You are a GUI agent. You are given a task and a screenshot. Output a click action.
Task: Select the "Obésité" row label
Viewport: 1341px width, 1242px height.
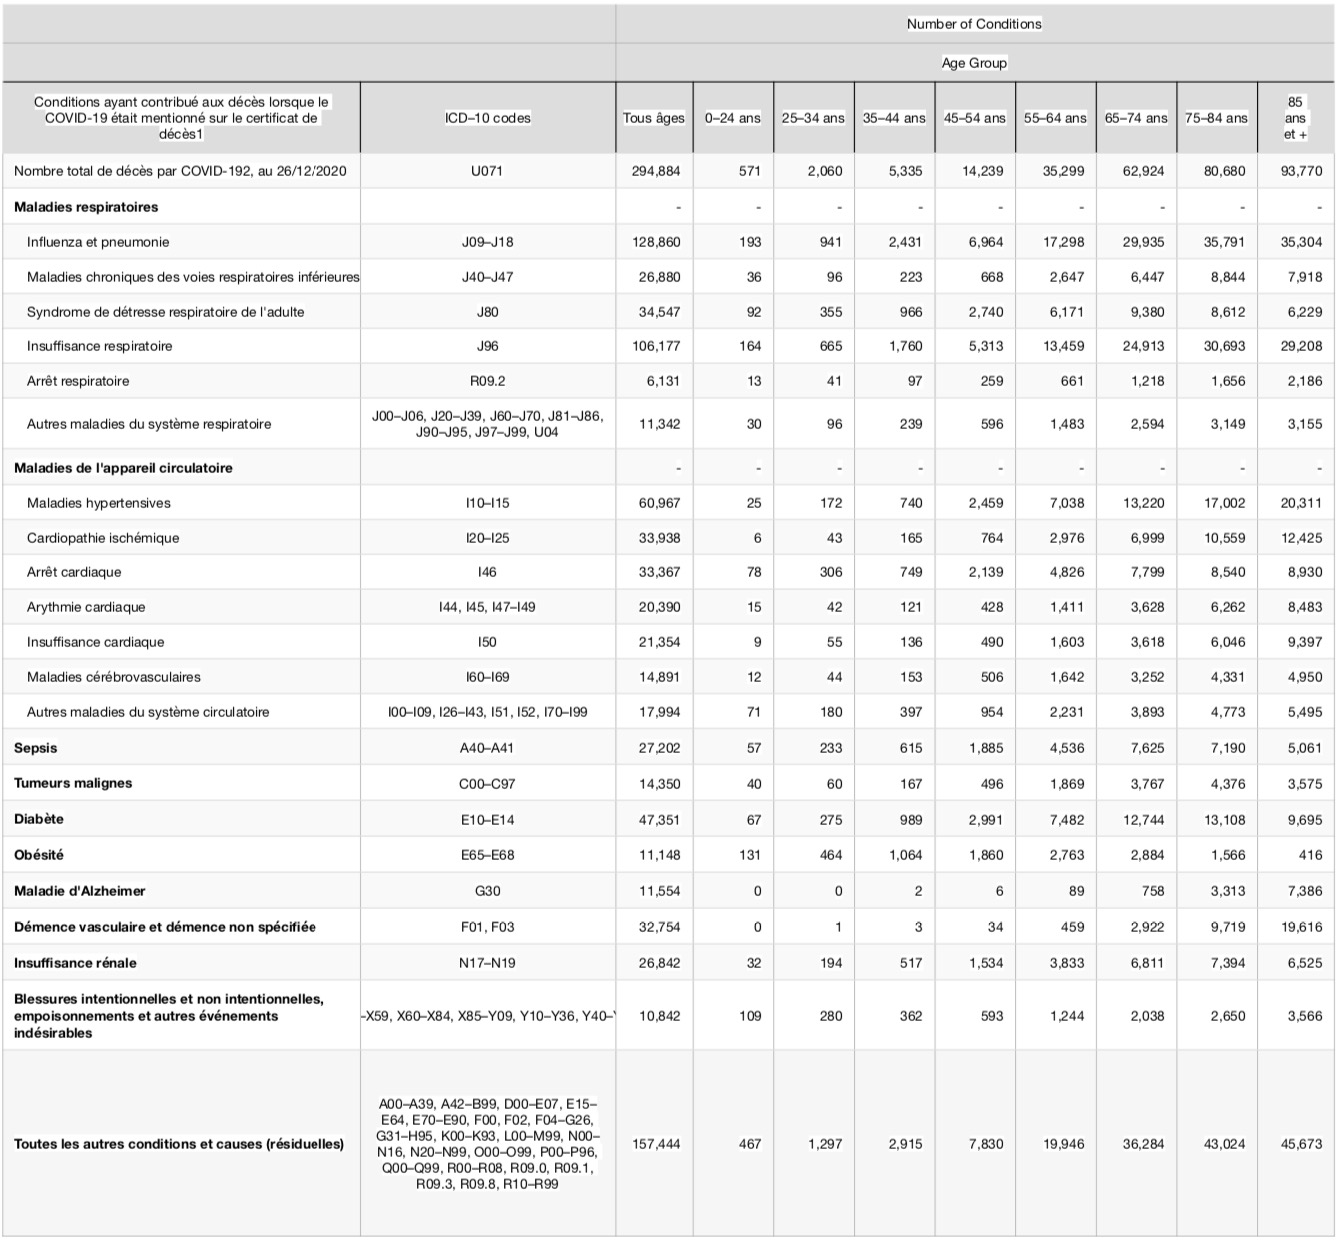click(x=39, y=855)
